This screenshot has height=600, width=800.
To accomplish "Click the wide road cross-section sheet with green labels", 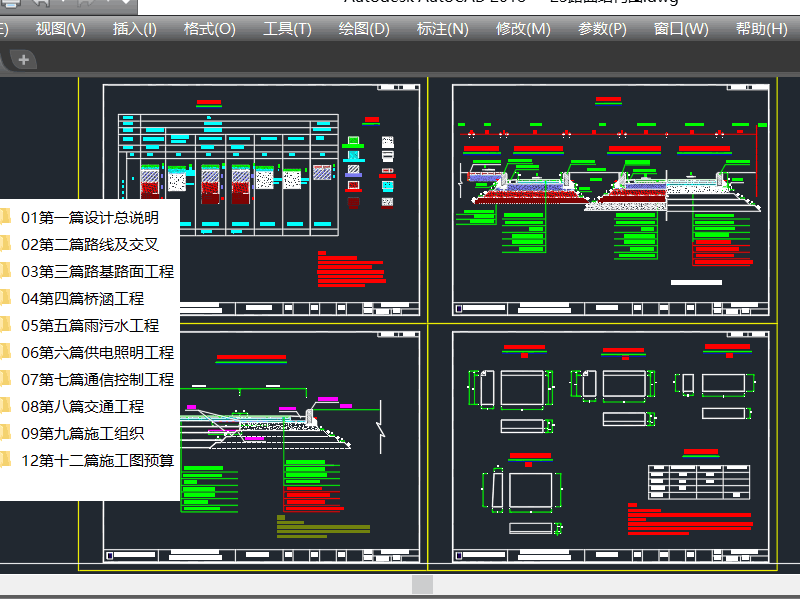I will click(611, 200).
